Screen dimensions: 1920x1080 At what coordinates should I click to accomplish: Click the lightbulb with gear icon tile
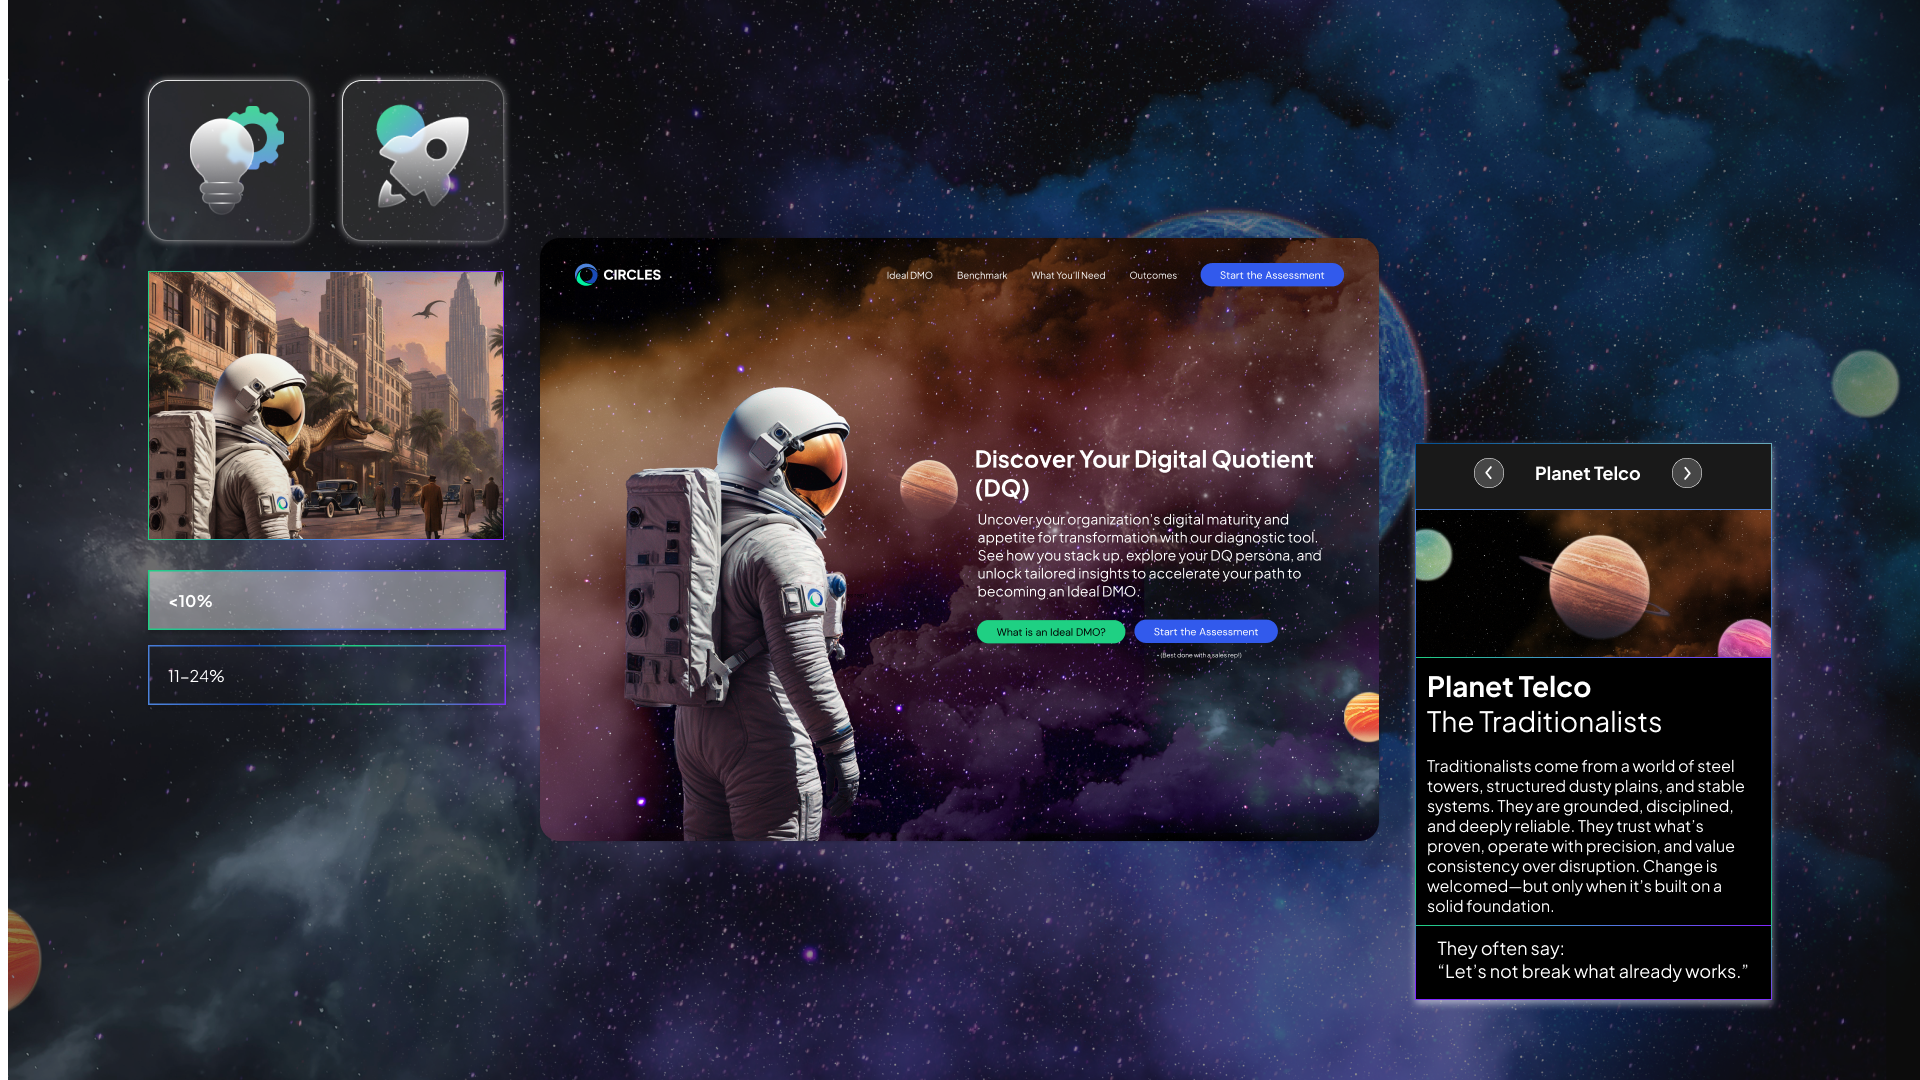pos(229,160)
